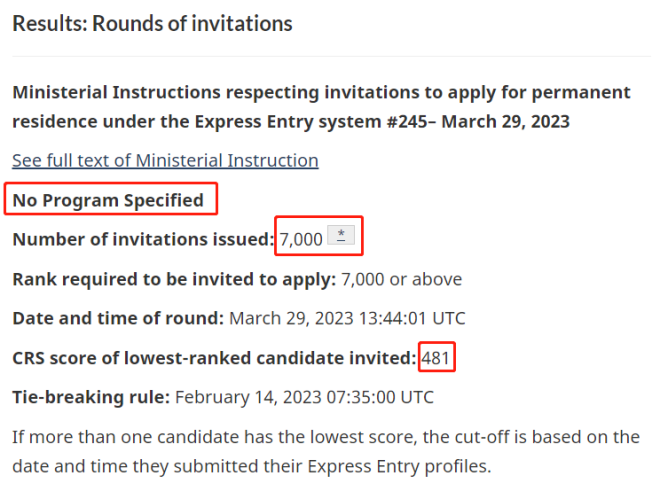Click the 'March 29, 2023' date in the heading

[x=505, y=122]
